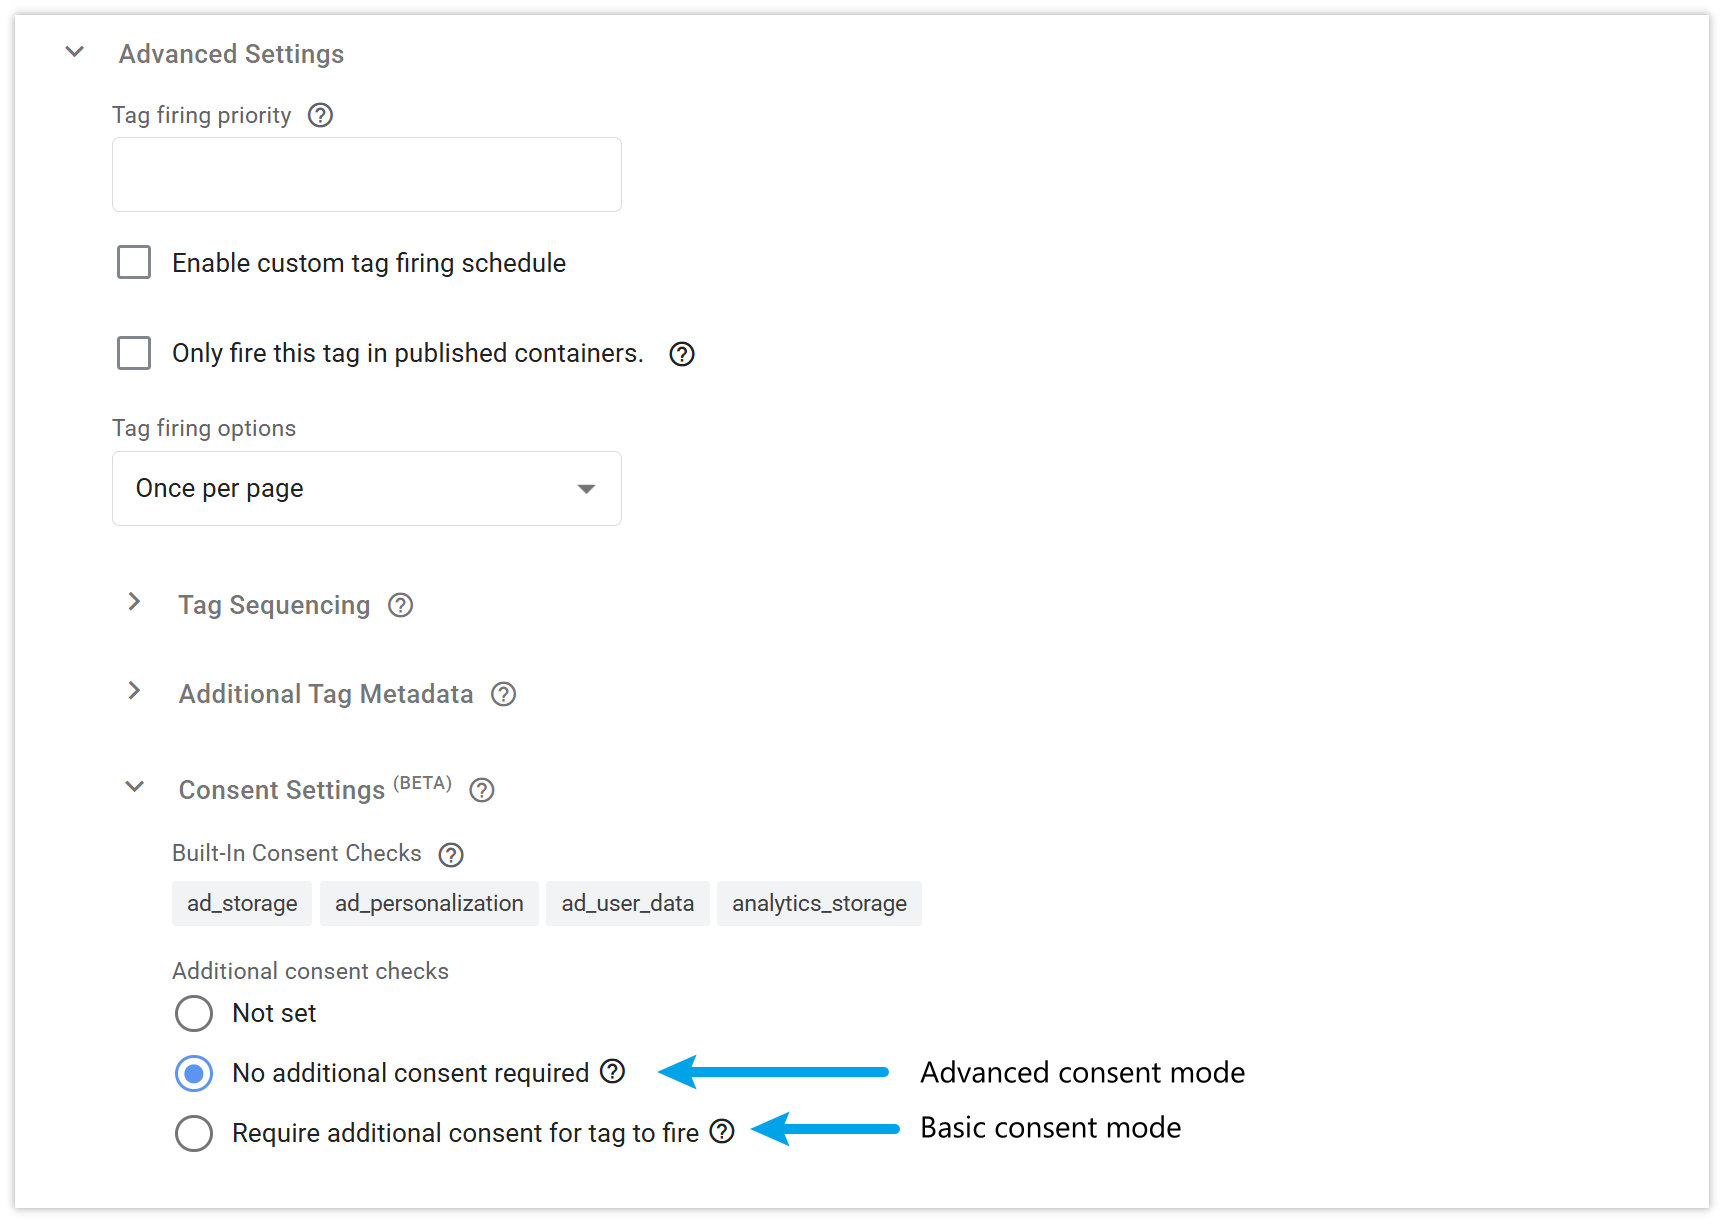
Task: Click help icon for No additional consent required
Action: tap(612, 1072)
